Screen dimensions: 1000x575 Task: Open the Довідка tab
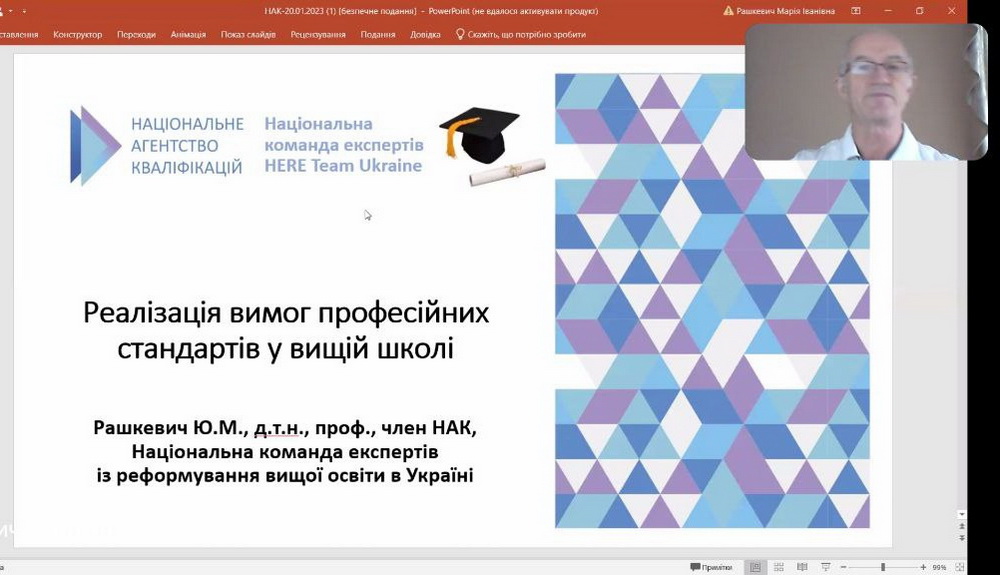[x=425, y=34]
